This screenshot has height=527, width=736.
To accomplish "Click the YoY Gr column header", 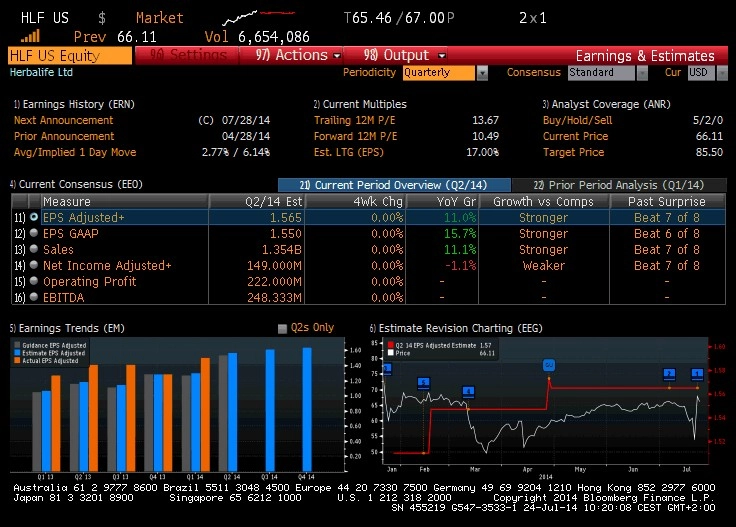I will tap(442, 201).
